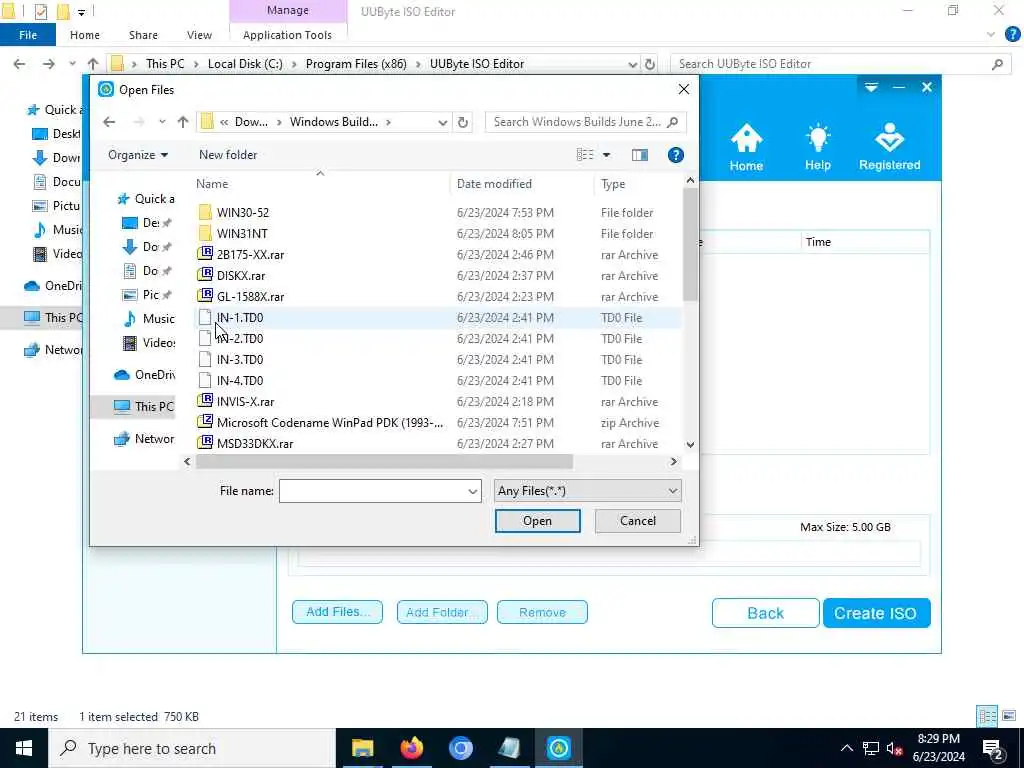Expand the dialog address bar path dropdown
The width and height of the screenshot is (1024, 768).
pyautogui.click(x=443, y=121)
